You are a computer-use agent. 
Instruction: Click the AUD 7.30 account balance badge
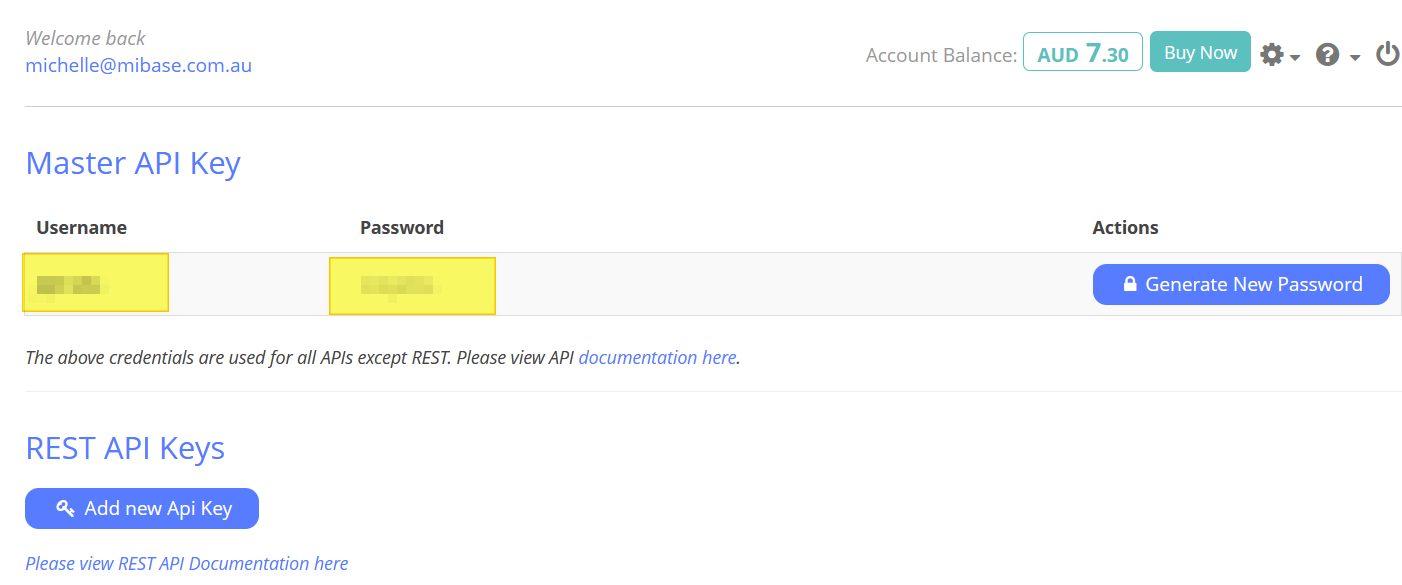pyautogui.click(x=1082, y=53)
